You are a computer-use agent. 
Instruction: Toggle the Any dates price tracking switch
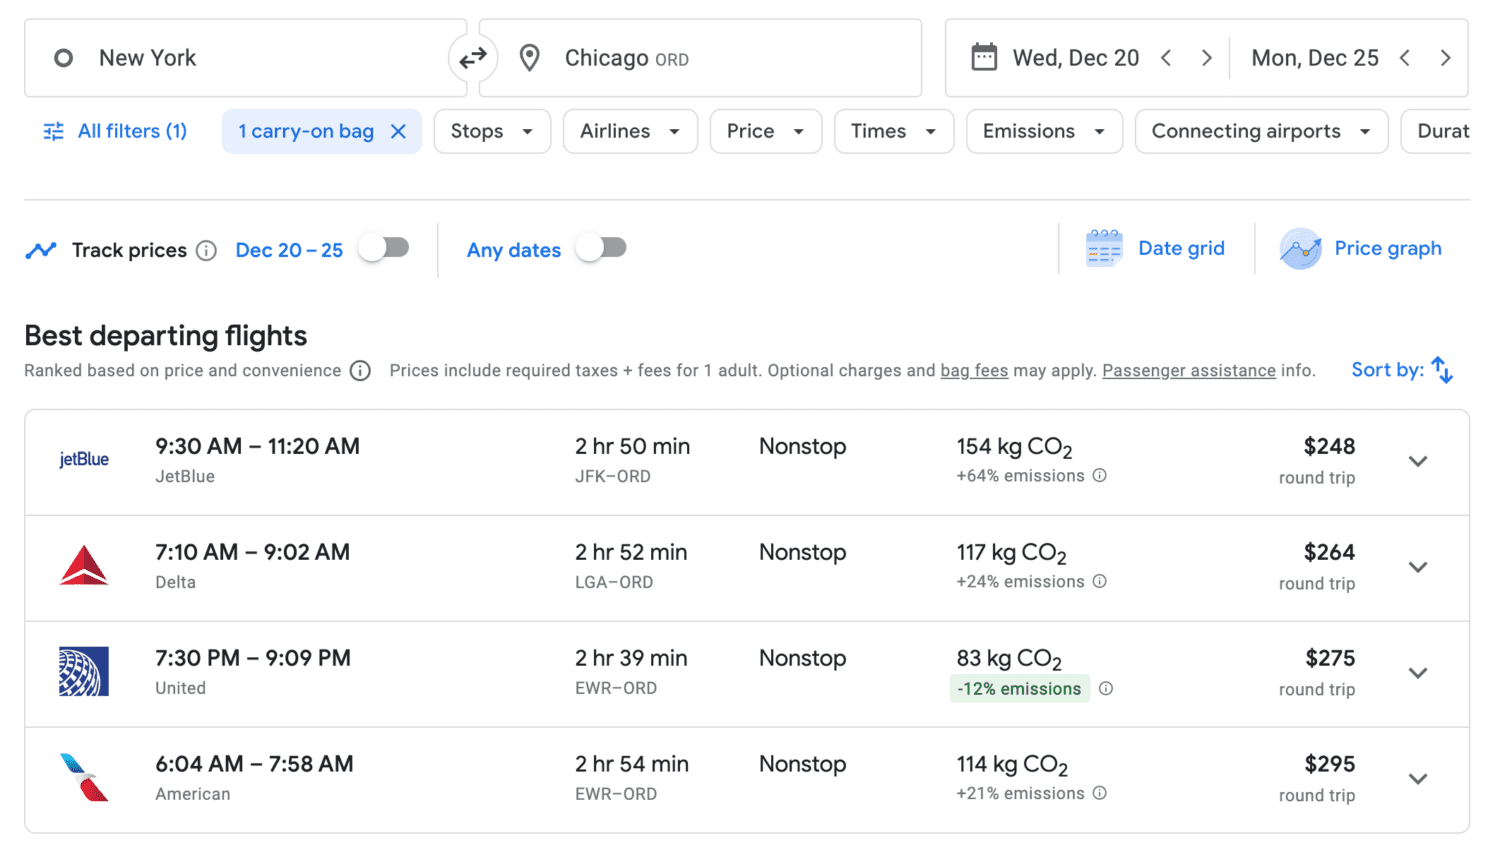click(x=601, y=249)
